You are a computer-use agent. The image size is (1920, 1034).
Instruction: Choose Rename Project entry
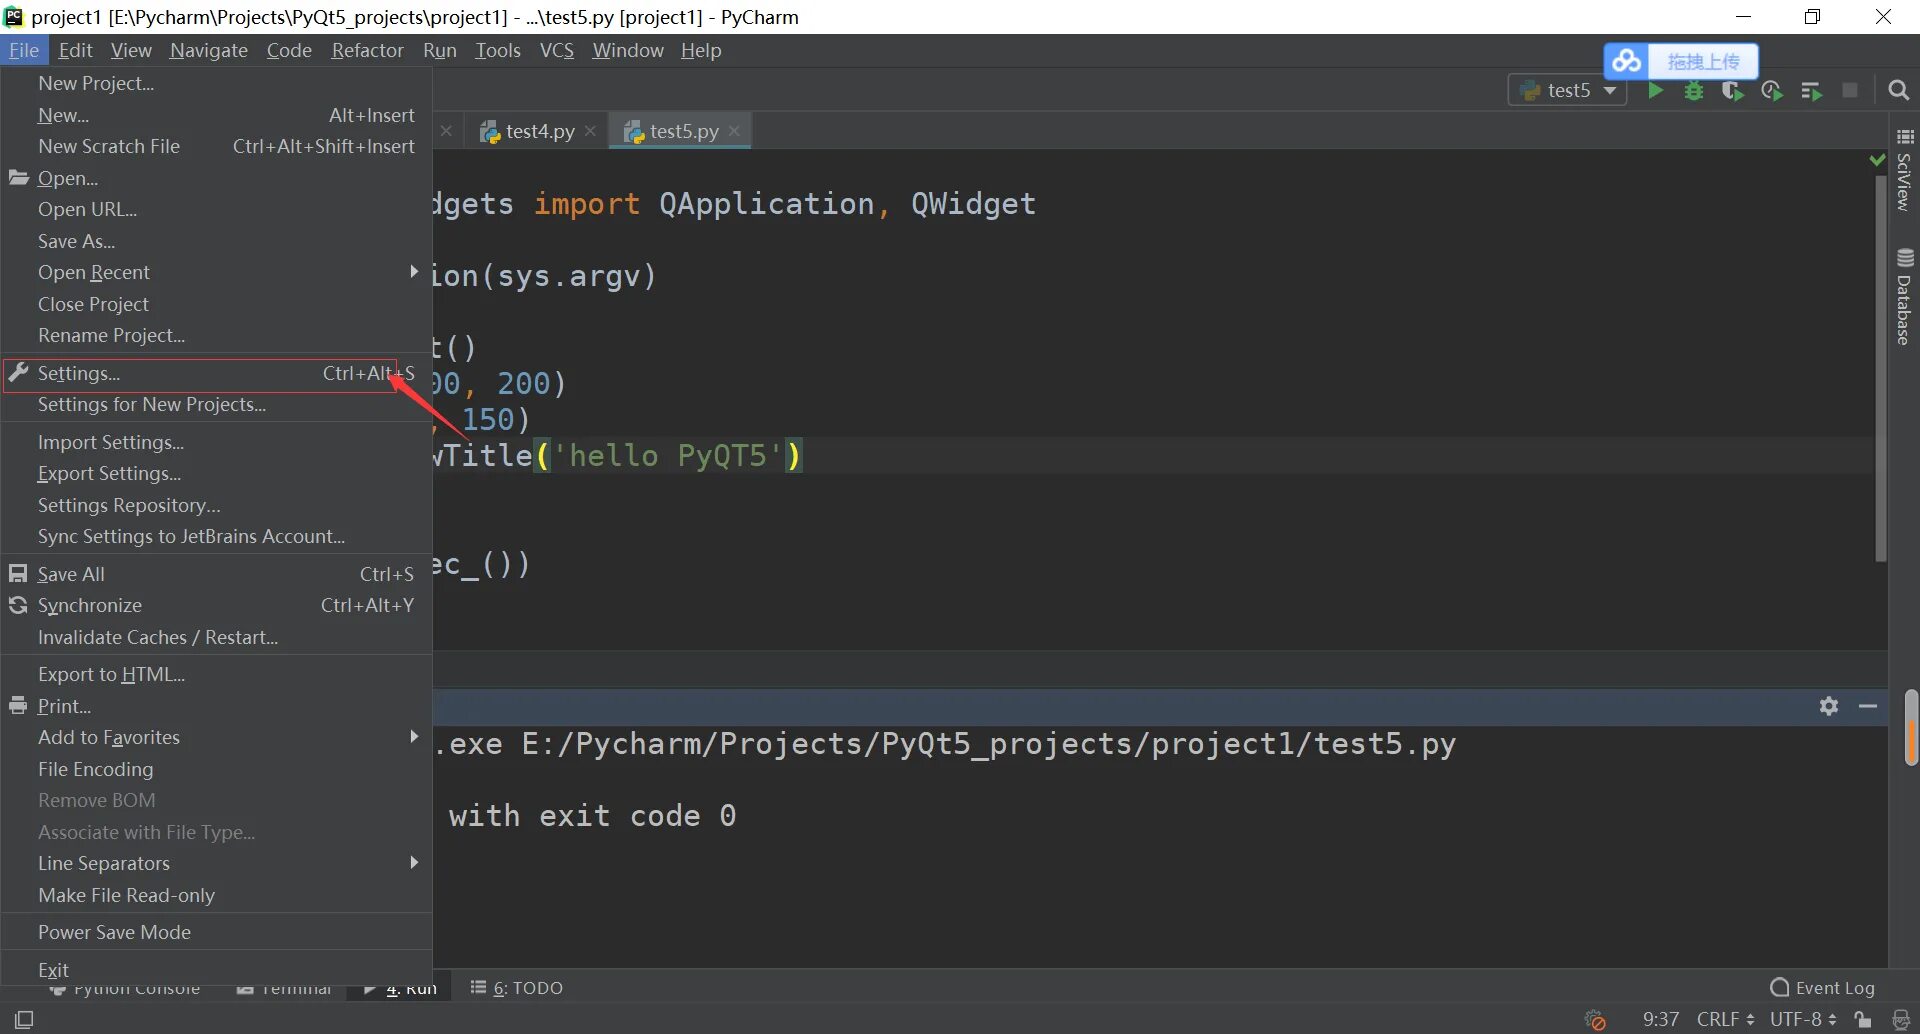click(216, 335)
